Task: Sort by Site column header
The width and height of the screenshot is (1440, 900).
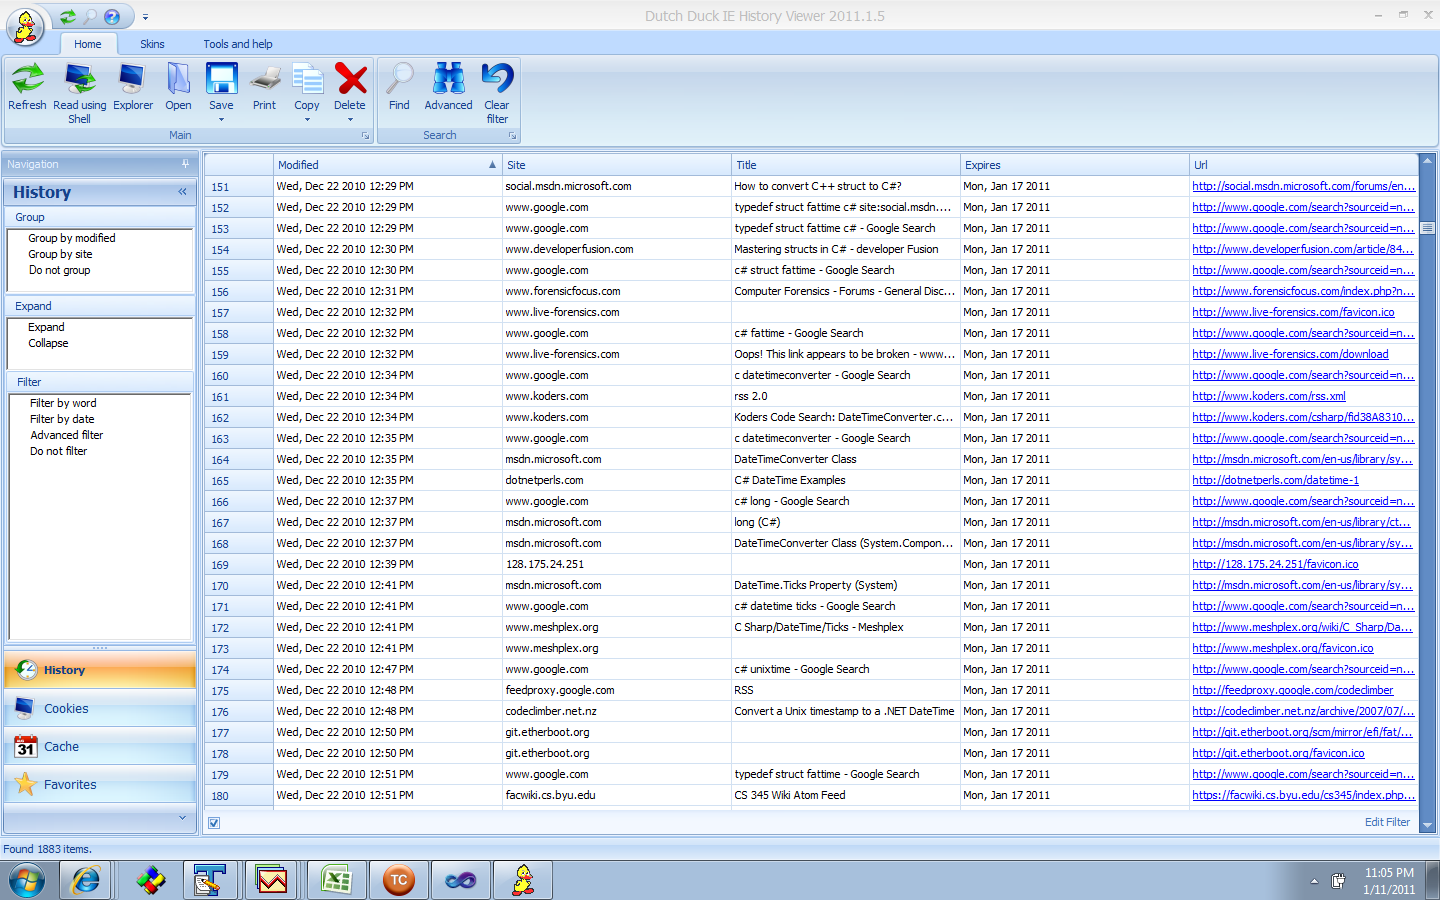Action: 617,165
